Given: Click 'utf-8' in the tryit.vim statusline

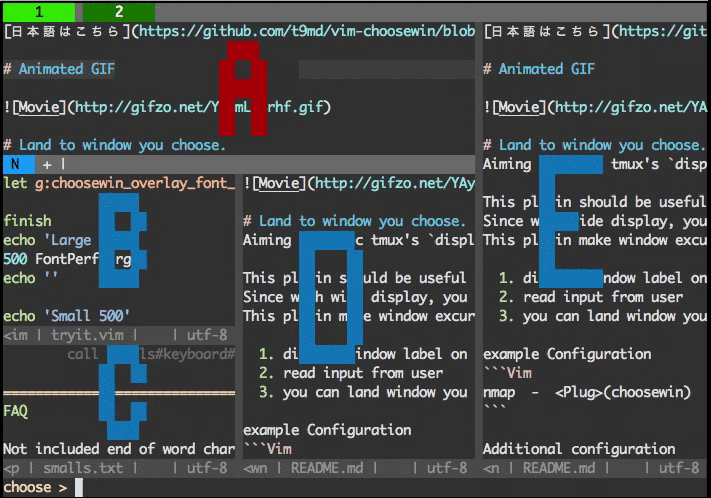Looking at the screenshot, I should tap(207, 335).
